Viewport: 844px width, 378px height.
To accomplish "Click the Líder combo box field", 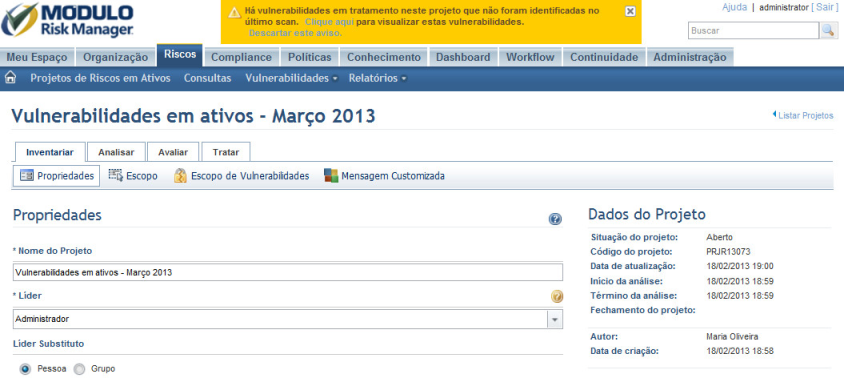I will click(288, 319).
